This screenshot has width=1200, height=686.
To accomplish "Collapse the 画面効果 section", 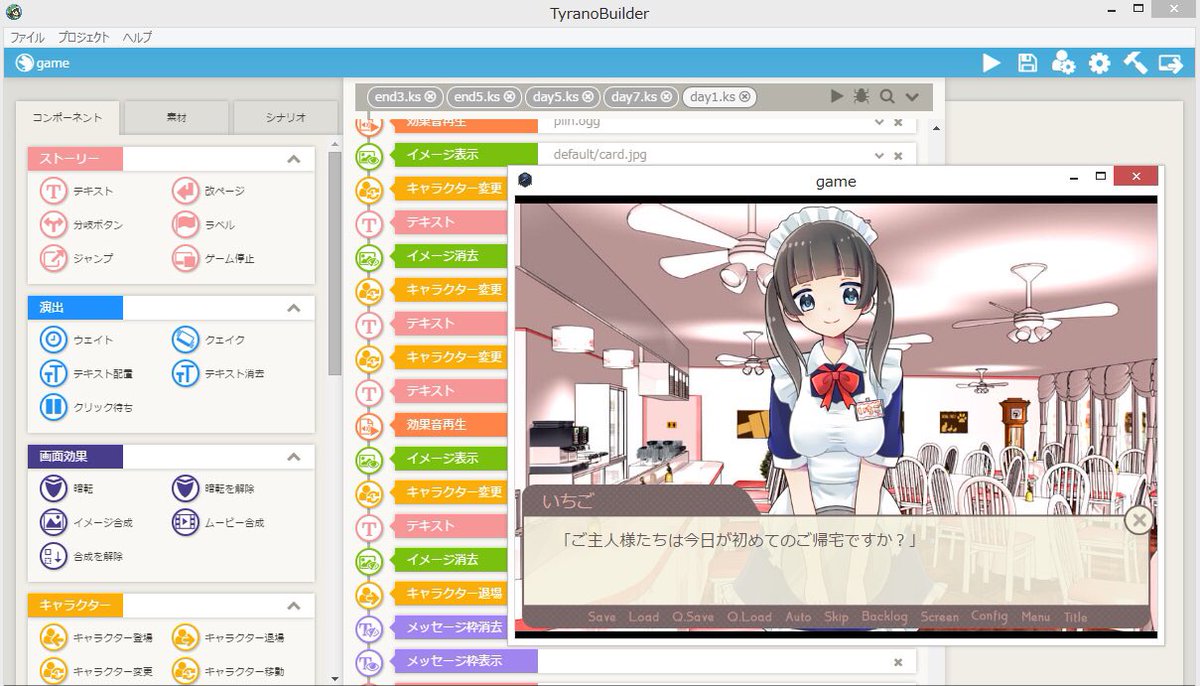I will pyautogui.click(x=294, y=457).
